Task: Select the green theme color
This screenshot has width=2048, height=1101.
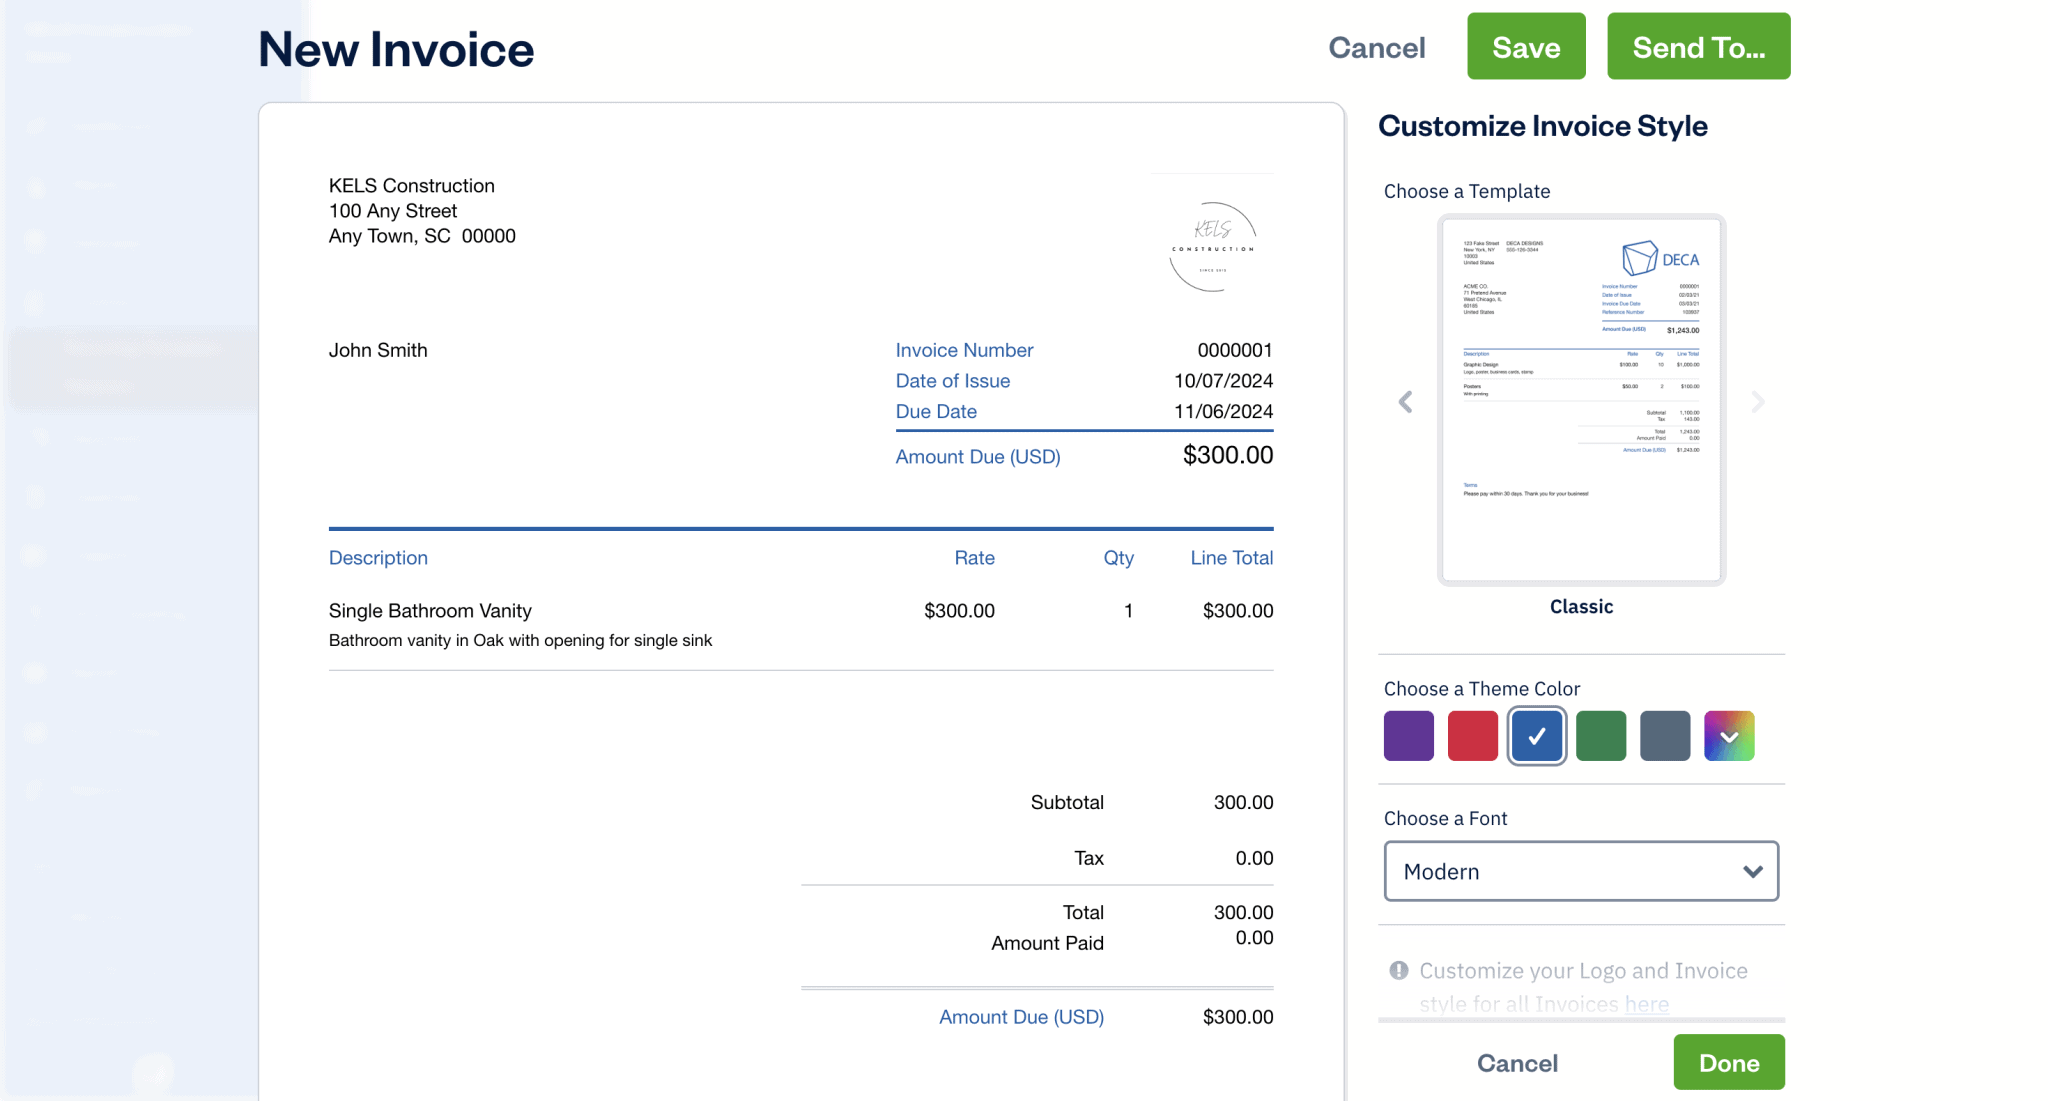Action: pos(1600,735)
